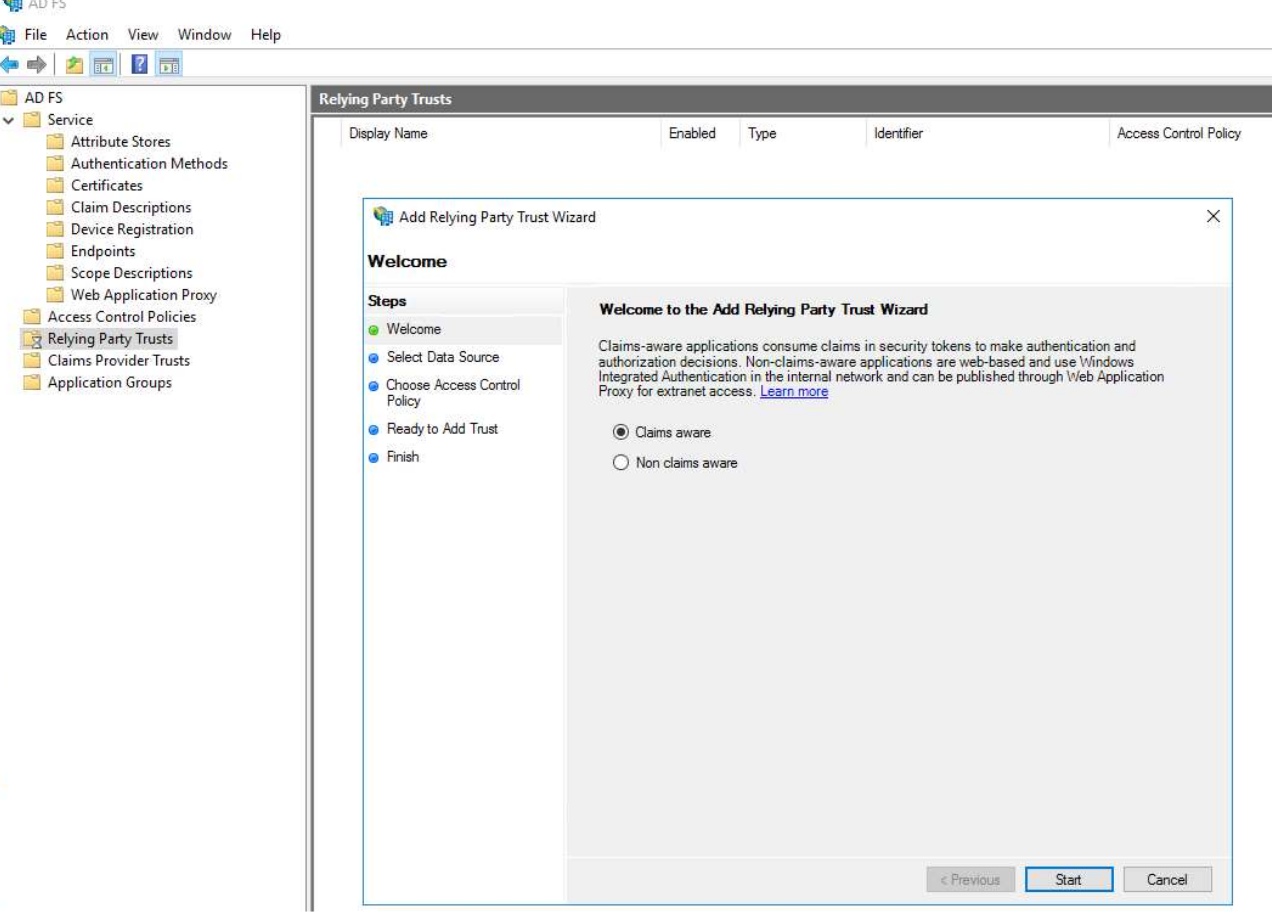This screenshot has width=1272, height=922.
Task: Collapse the Service tree node
Action: point(9,120)
